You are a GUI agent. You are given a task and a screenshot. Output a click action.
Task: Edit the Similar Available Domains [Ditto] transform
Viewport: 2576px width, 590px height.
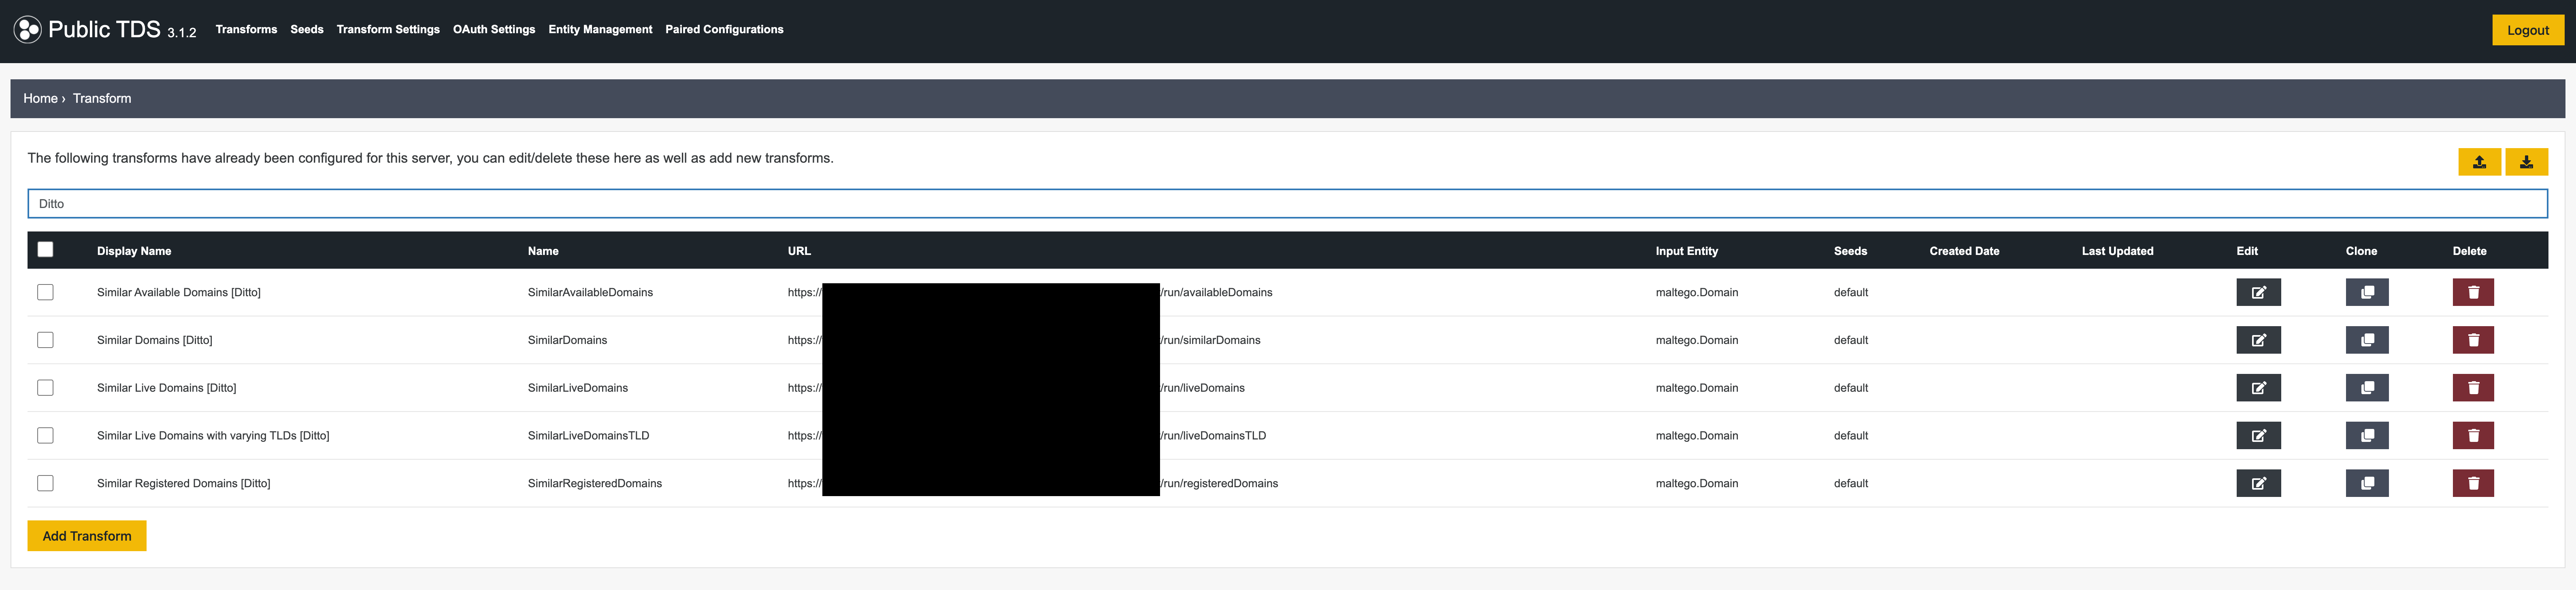pyautogui.click(x=2259, y=292)
